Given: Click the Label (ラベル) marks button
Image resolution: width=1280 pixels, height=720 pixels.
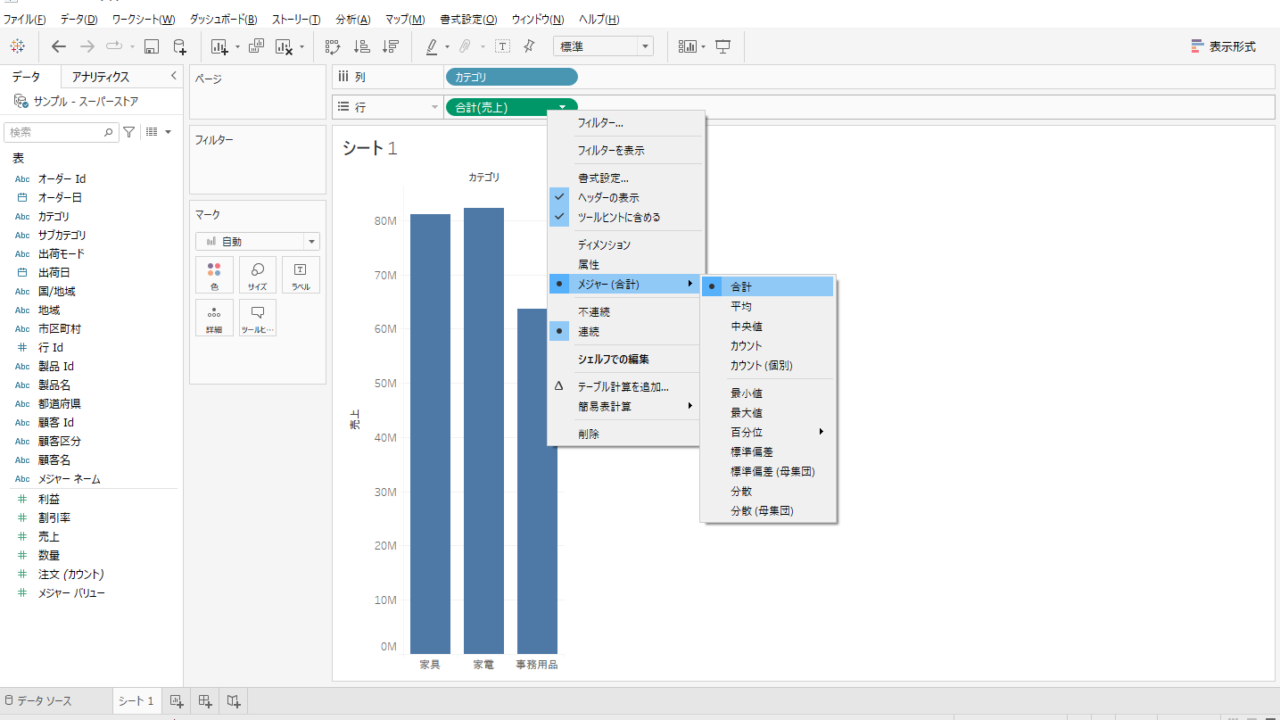Looking at the screenshot, I should [x=301, y=275].
